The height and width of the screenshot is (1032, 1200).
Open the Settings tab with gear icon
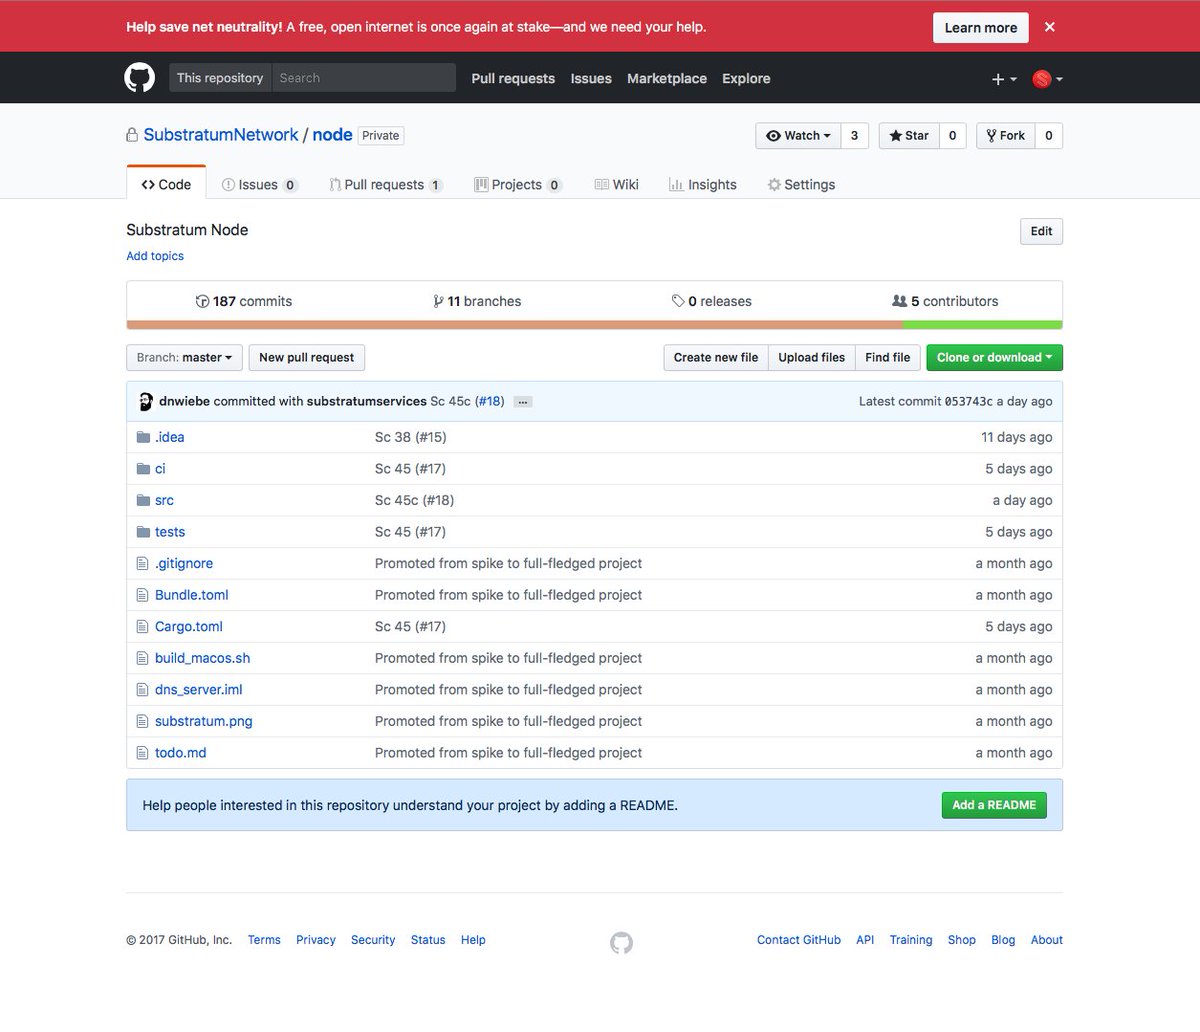[x=801, y=185]
